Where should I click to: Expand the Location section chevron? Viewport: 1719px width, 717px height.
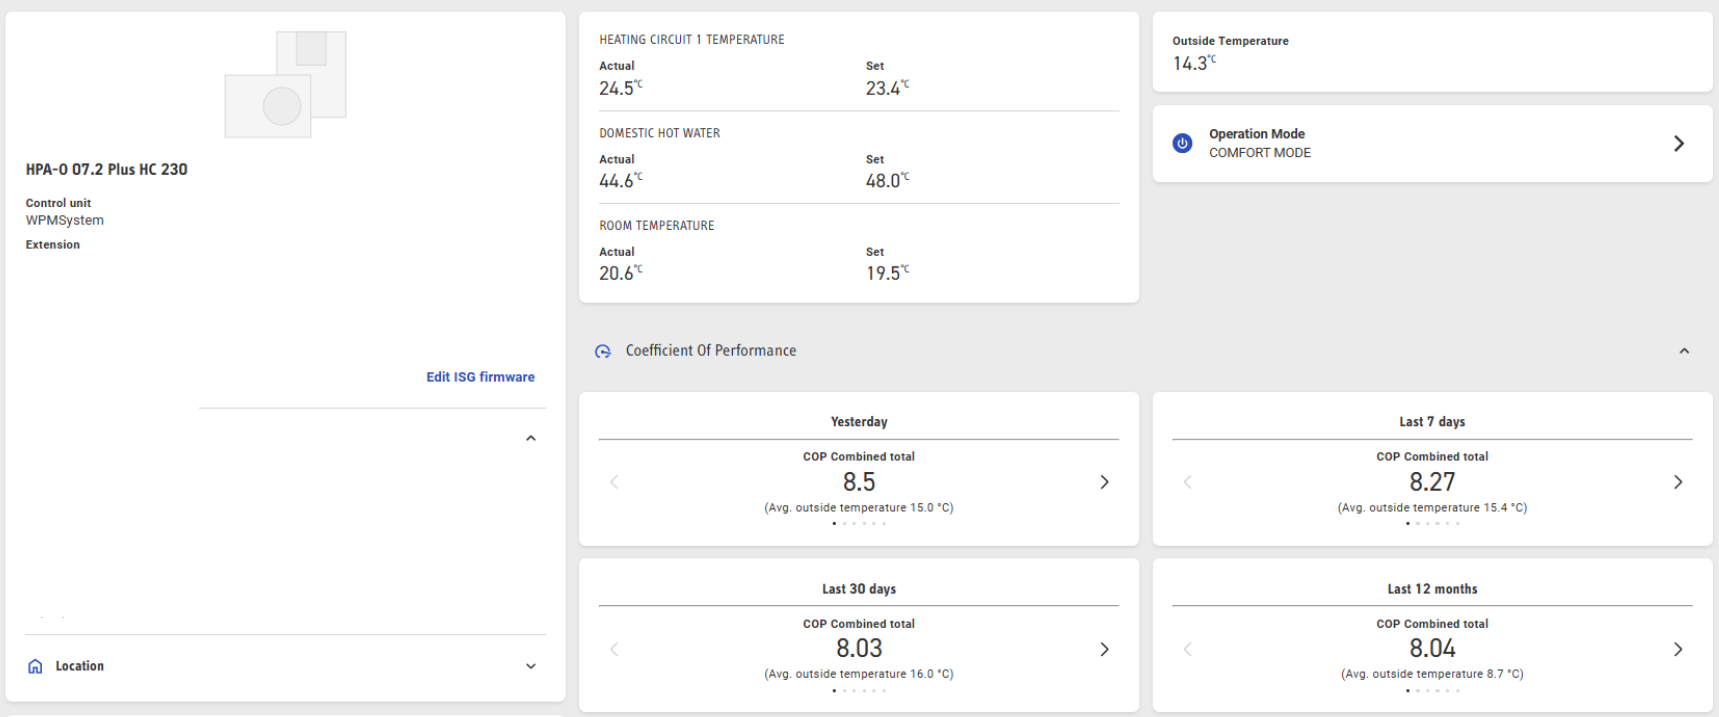tap(531, 666)
